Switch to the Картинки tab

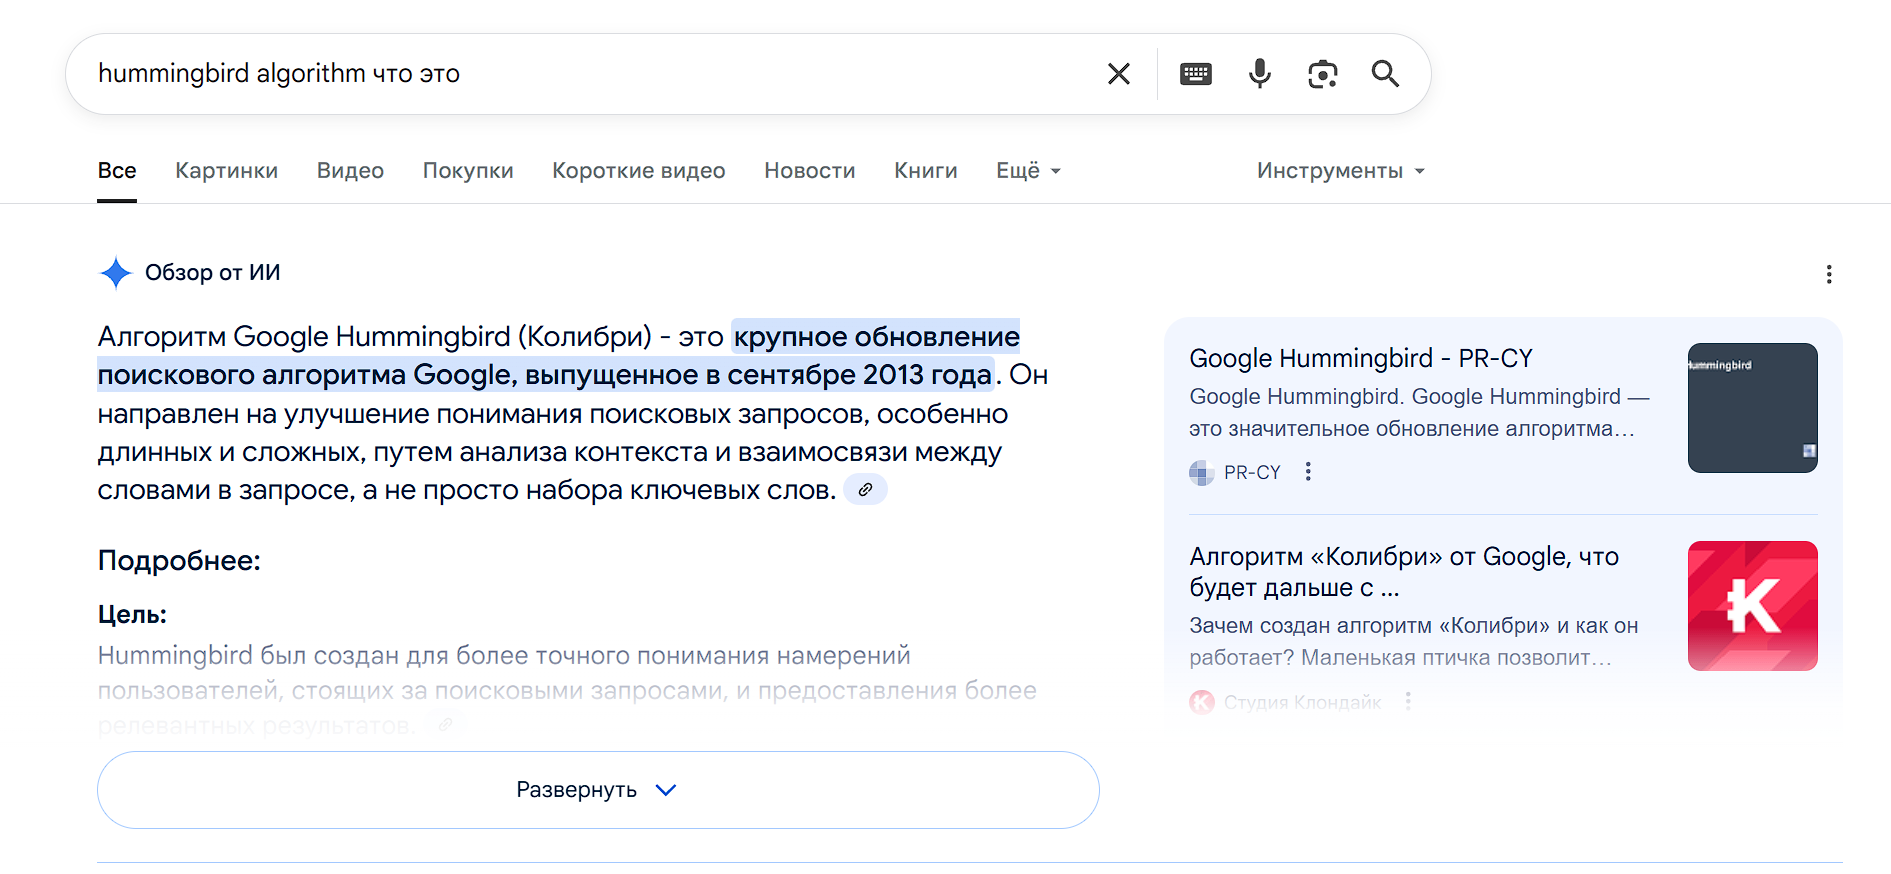pyautogui.click(x=227, y=171)
